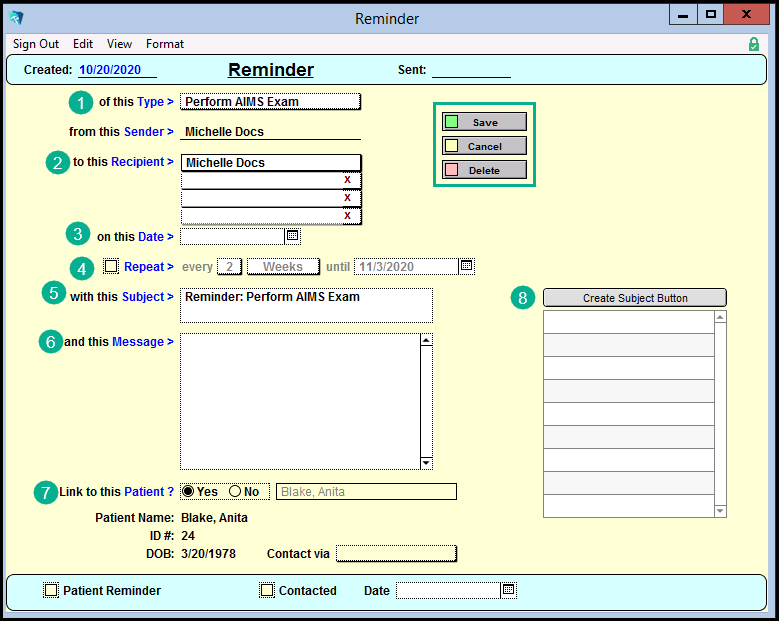This screenshot has height=621, width=779.
Task: Click red X on fourth recipient row
Action: tap(347, 216)
